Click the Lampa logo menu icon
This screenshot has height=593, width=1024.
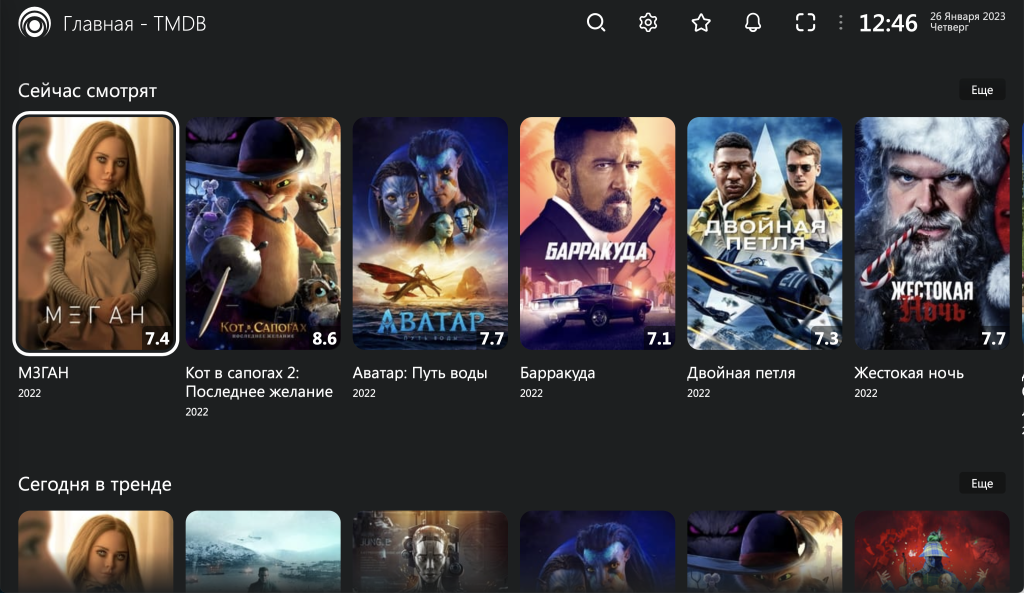(34, 23)
